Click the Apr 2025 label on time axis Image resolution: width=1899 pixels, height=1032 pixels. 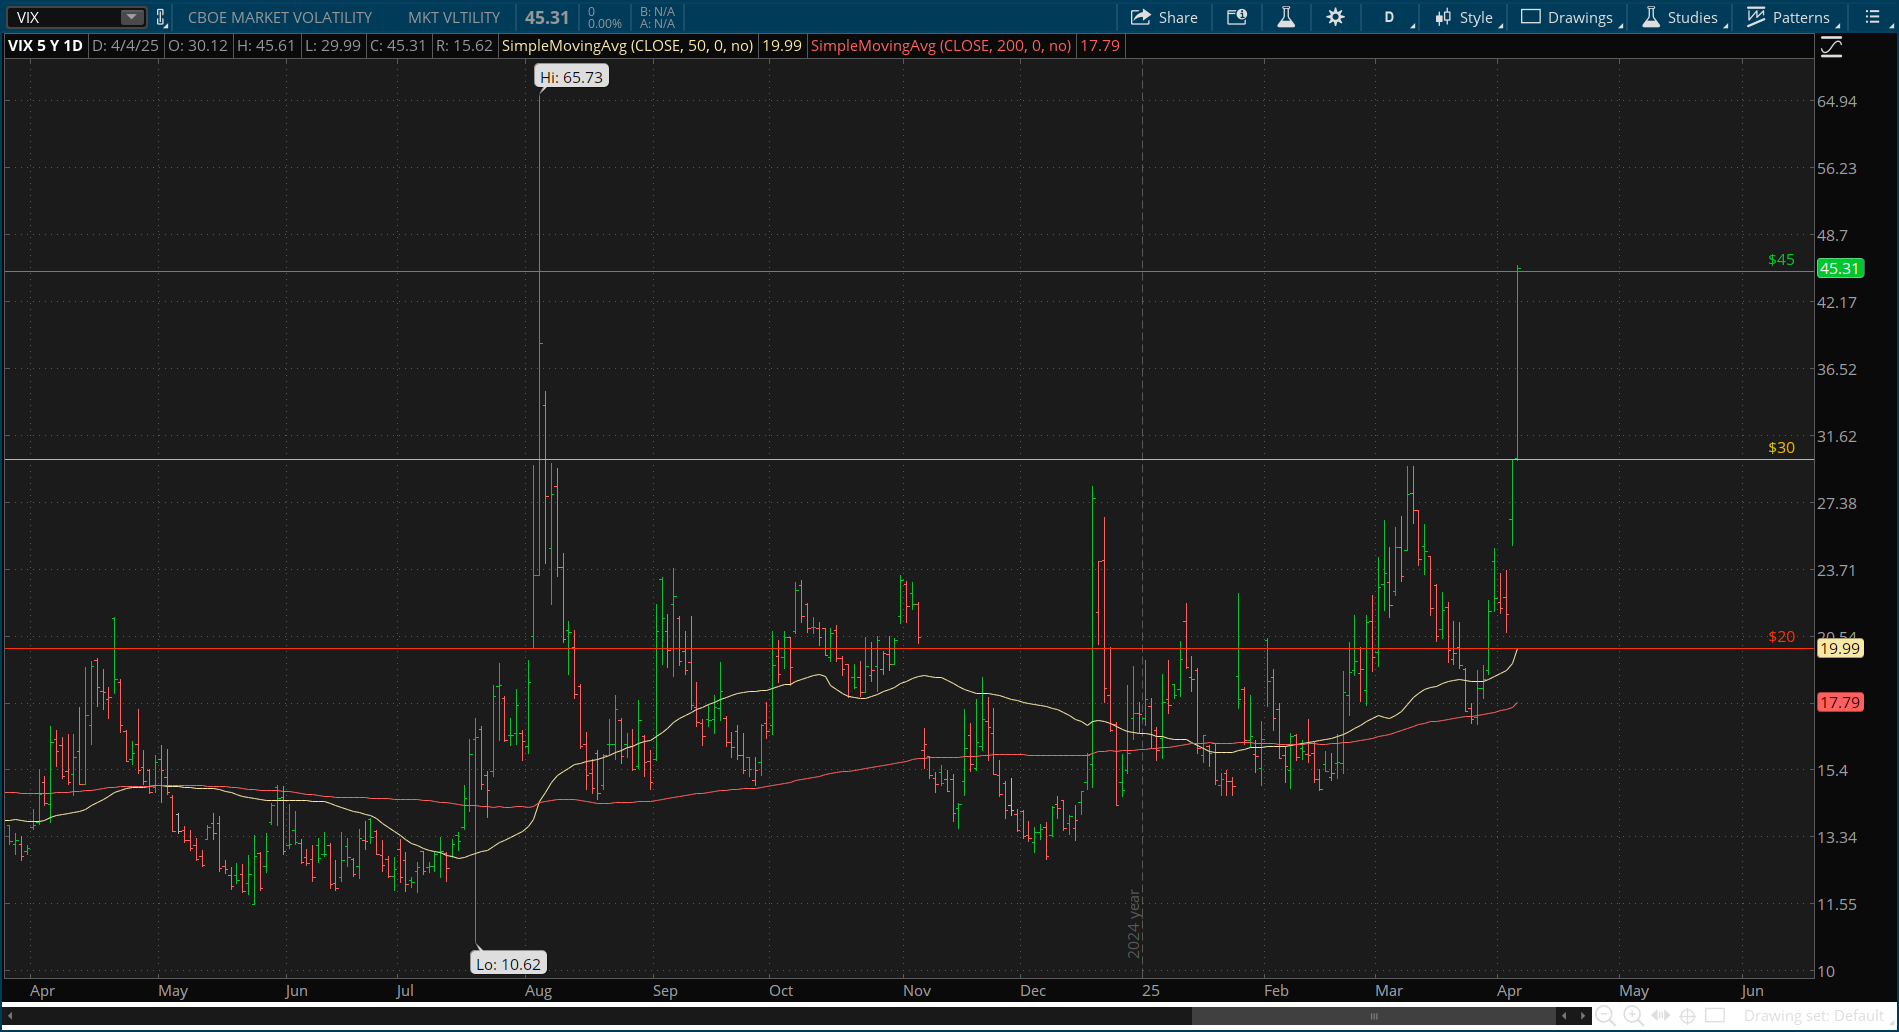pos(1509,991)
